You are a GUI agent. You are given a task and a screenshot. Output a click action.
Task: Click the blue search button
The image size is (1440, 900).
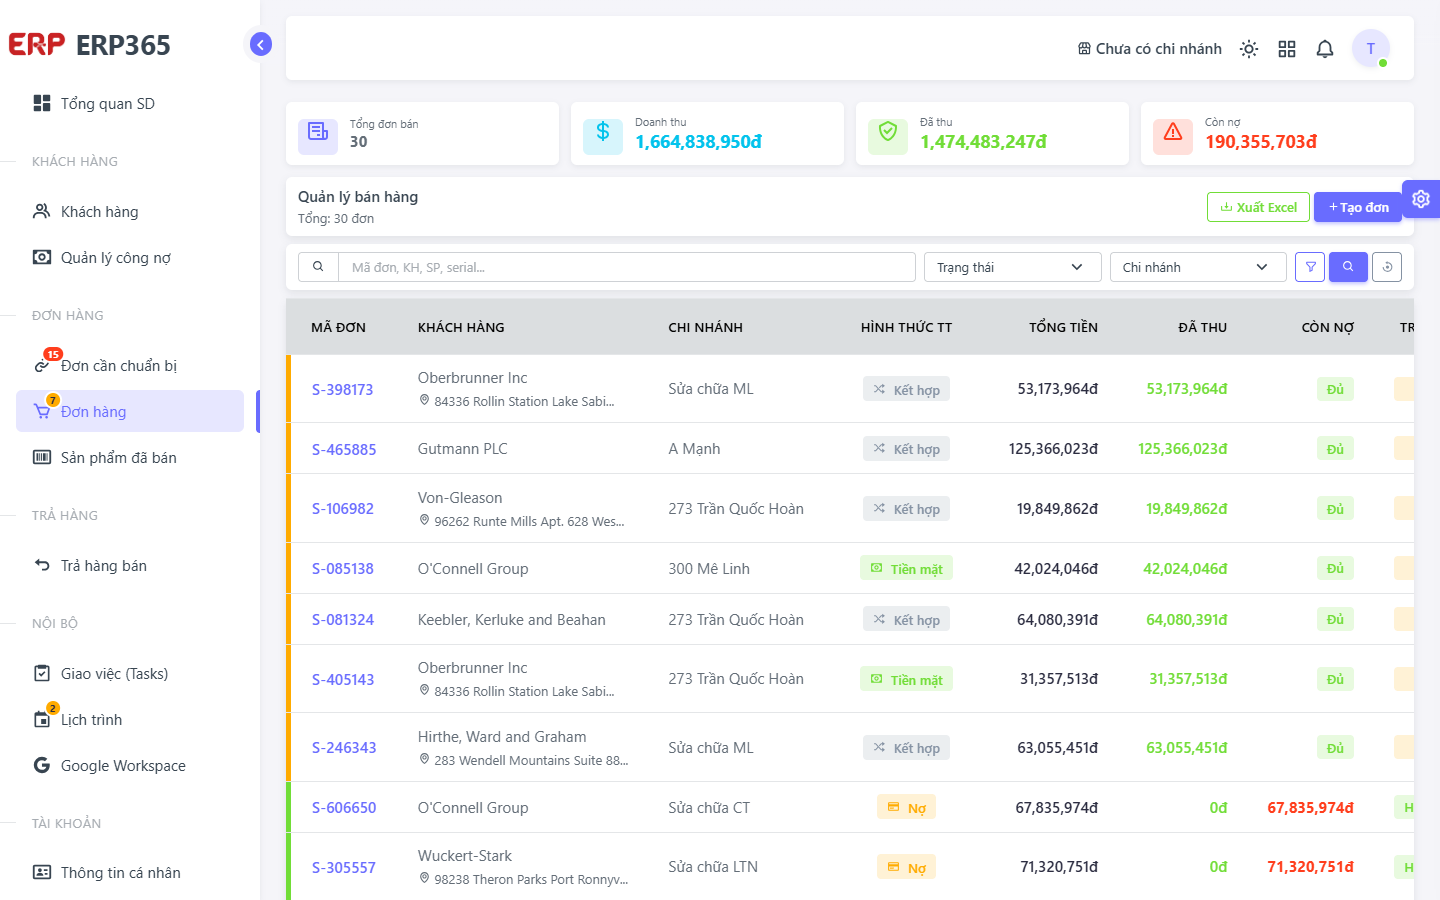tap(1348, 267)
